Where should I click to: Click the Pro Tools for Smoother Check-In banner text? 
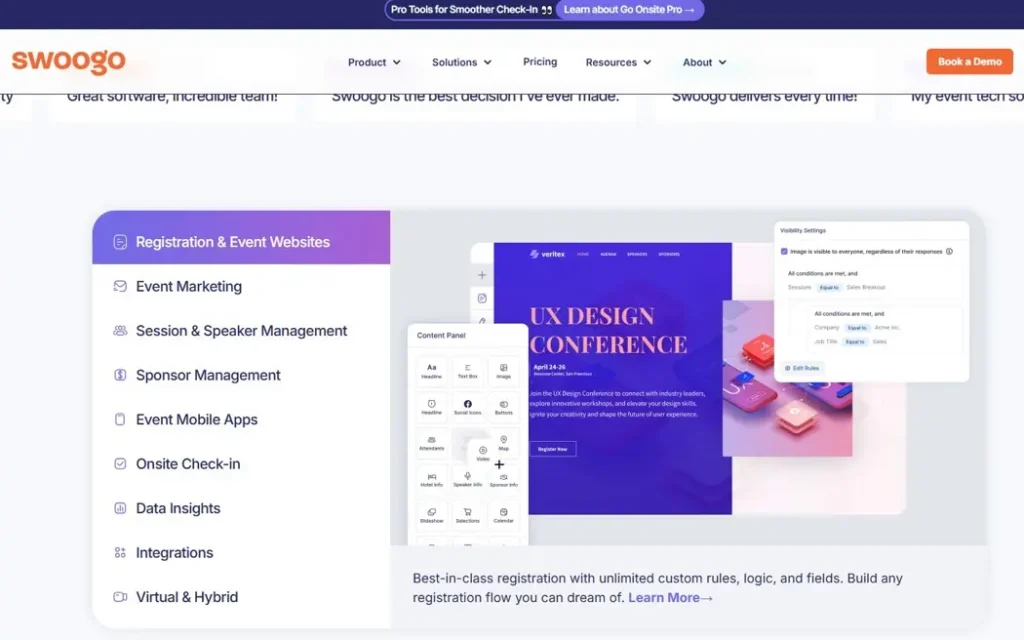[x=464, y=10]
